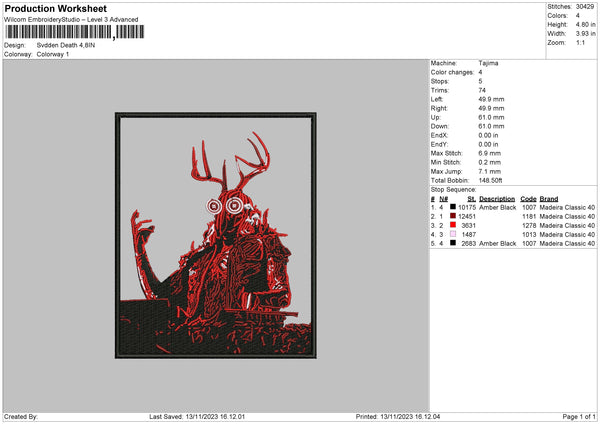Viewport: 600px width, 424px height.
Task: Select the dark red swatch for code 1181
Action: [453, 216]
